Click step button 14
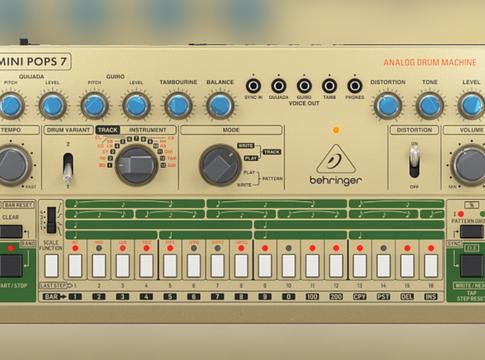485x360 pixels. click(x=383, y=265)
